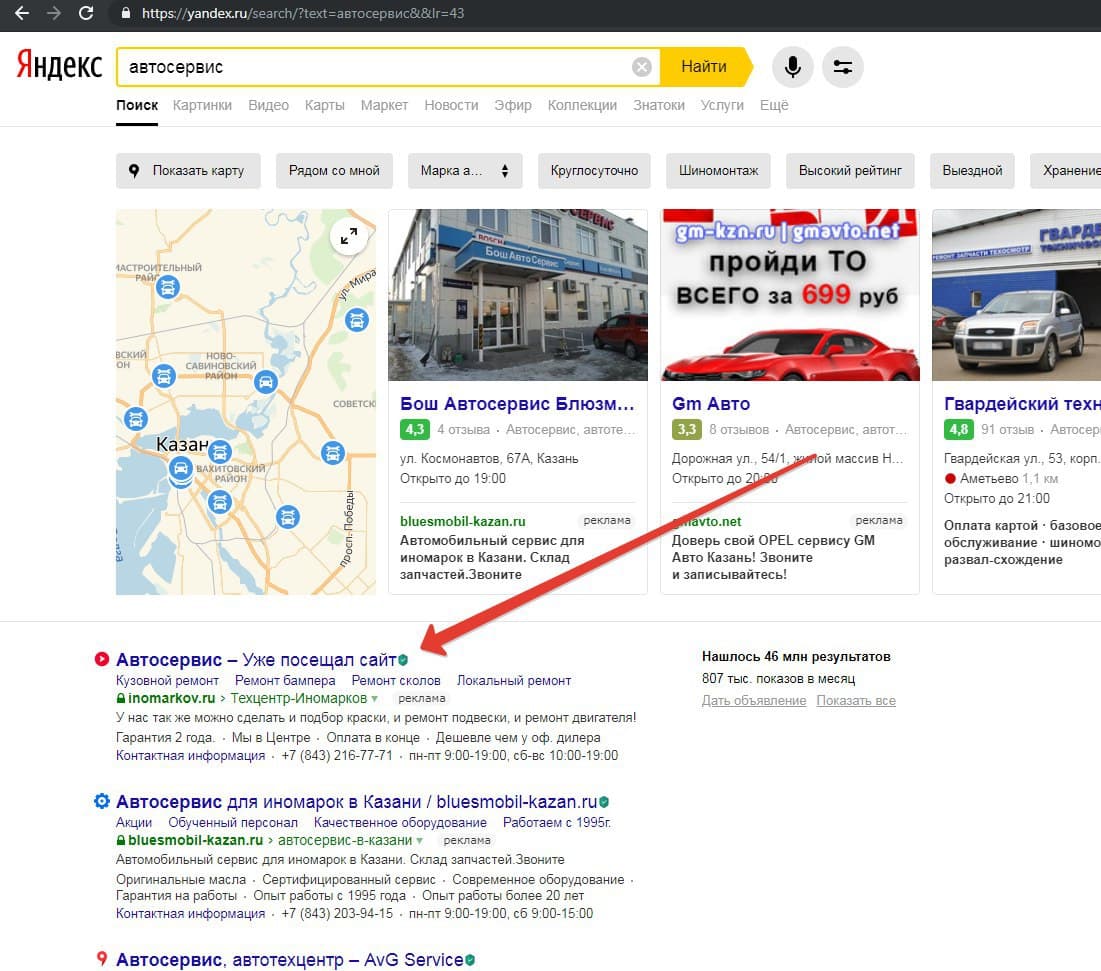The height and width of the screenshot is (971, 1101).
Task: Open search settings sliders icon
Action: coord(843,67)
